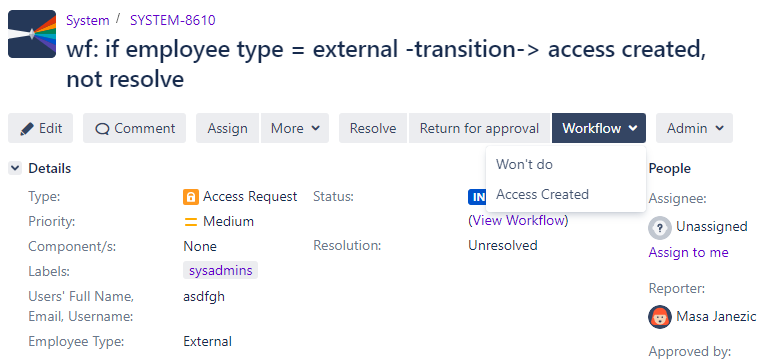The height and width of the screenshot is (361, 778).
Task: Open the More dropdown menu
Action: pyautogui.click(x=295, y=128)
